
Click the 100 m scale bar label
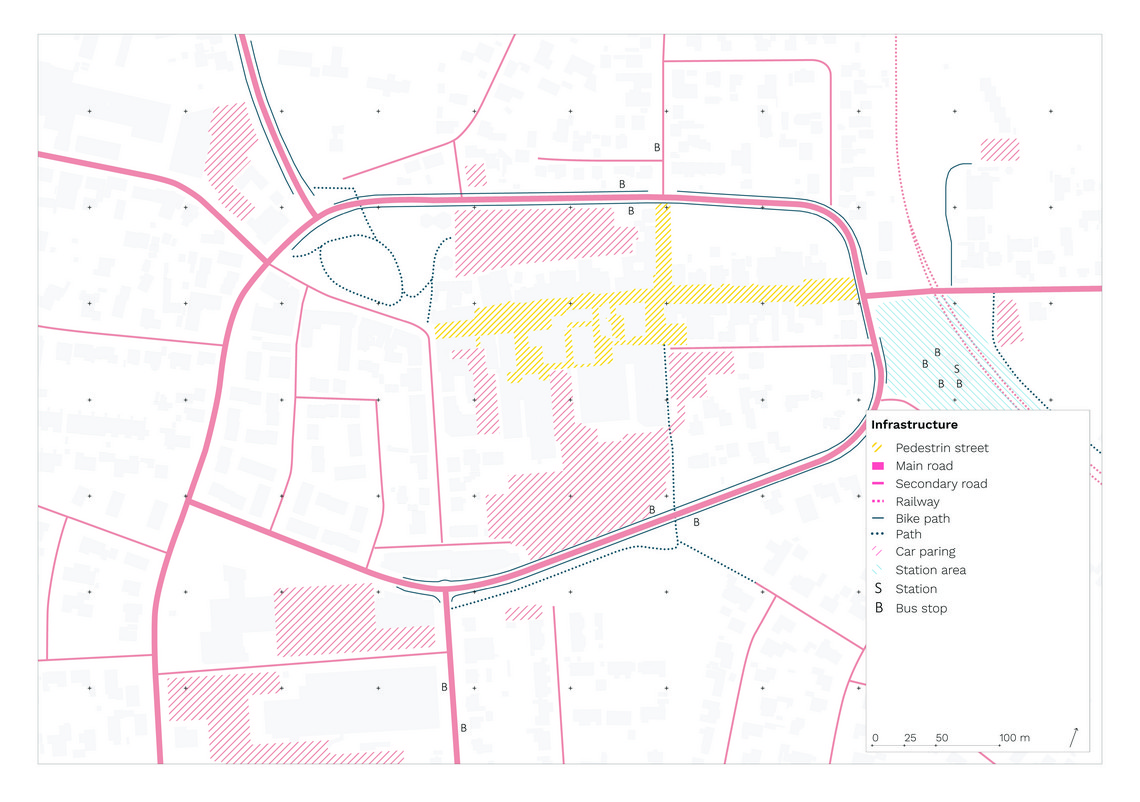click(x=1014, y=737)
